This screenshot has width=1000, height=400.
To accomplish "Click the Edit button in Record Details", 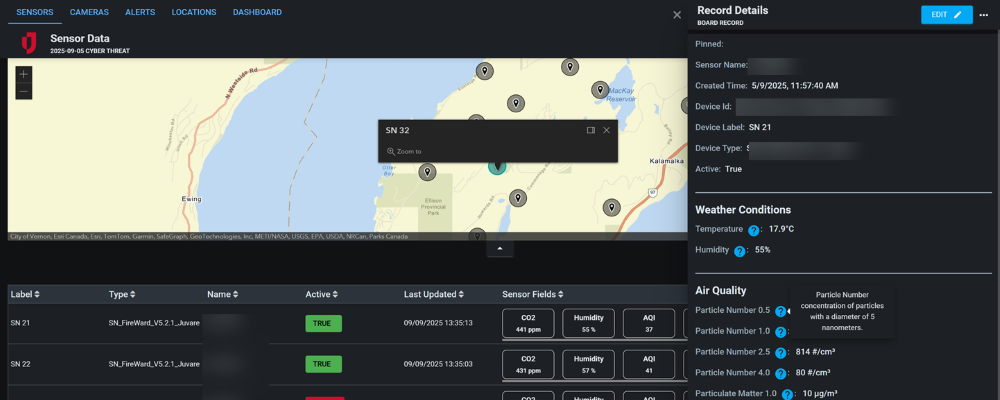I will pyautogui.click(x=946, y=15).
